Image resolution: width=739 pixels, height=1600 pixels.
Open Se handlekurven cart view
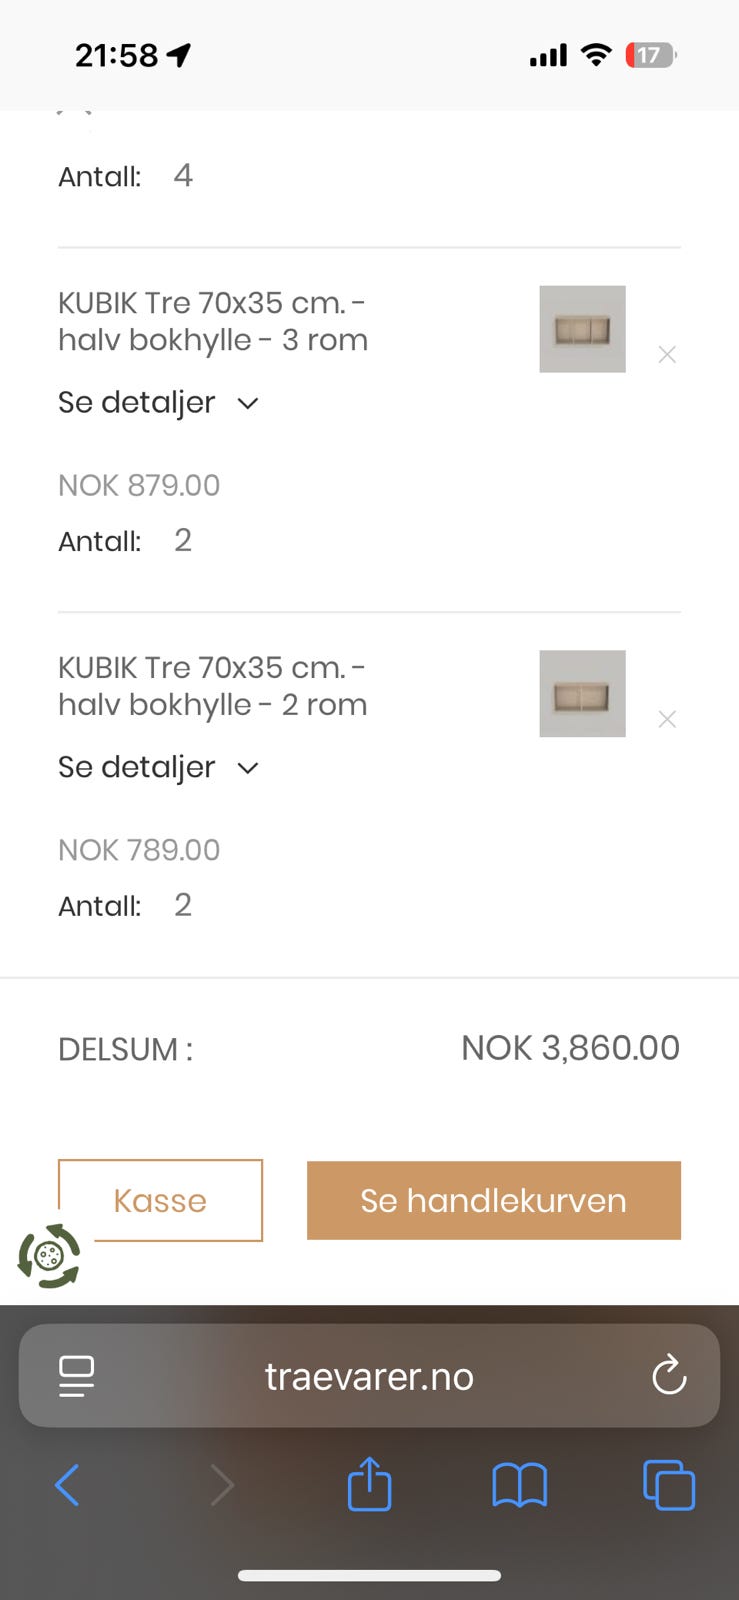point(494,1200)
